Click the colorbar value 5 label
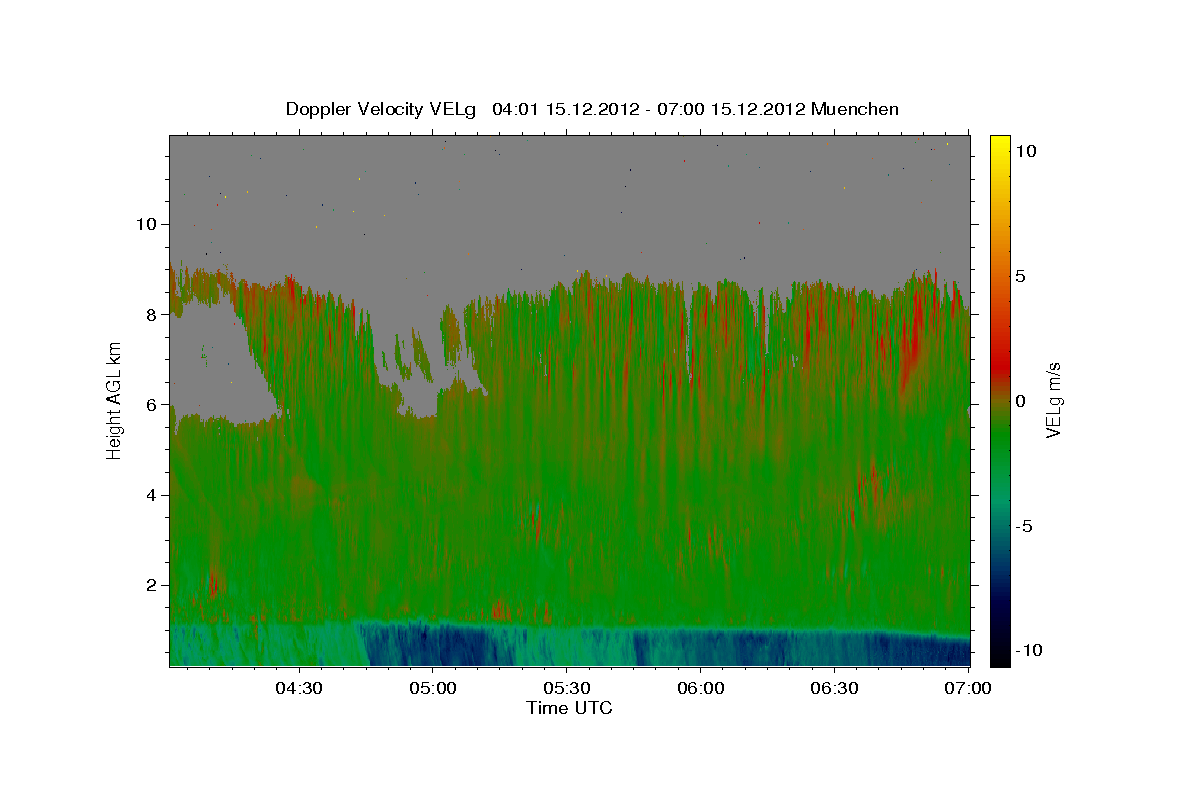Screen dimensions: 1200x800 click(x=1020, y=276)
